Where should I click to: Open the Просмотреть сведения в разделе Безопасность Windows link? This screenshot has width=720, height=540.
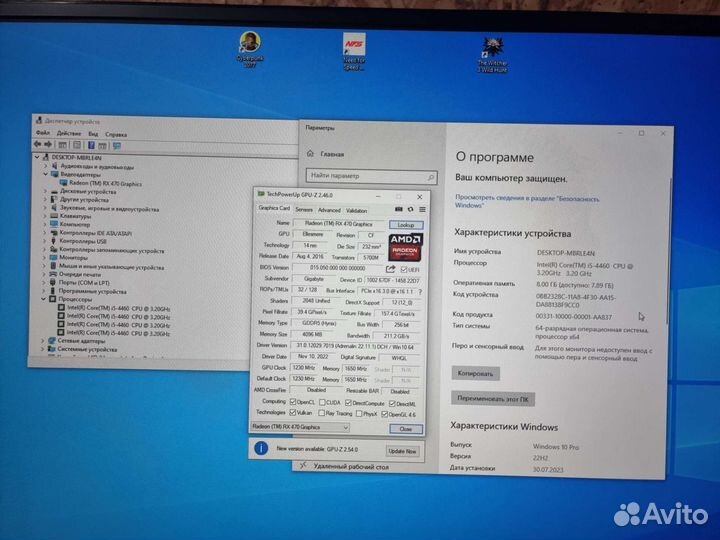pos(527,202)
